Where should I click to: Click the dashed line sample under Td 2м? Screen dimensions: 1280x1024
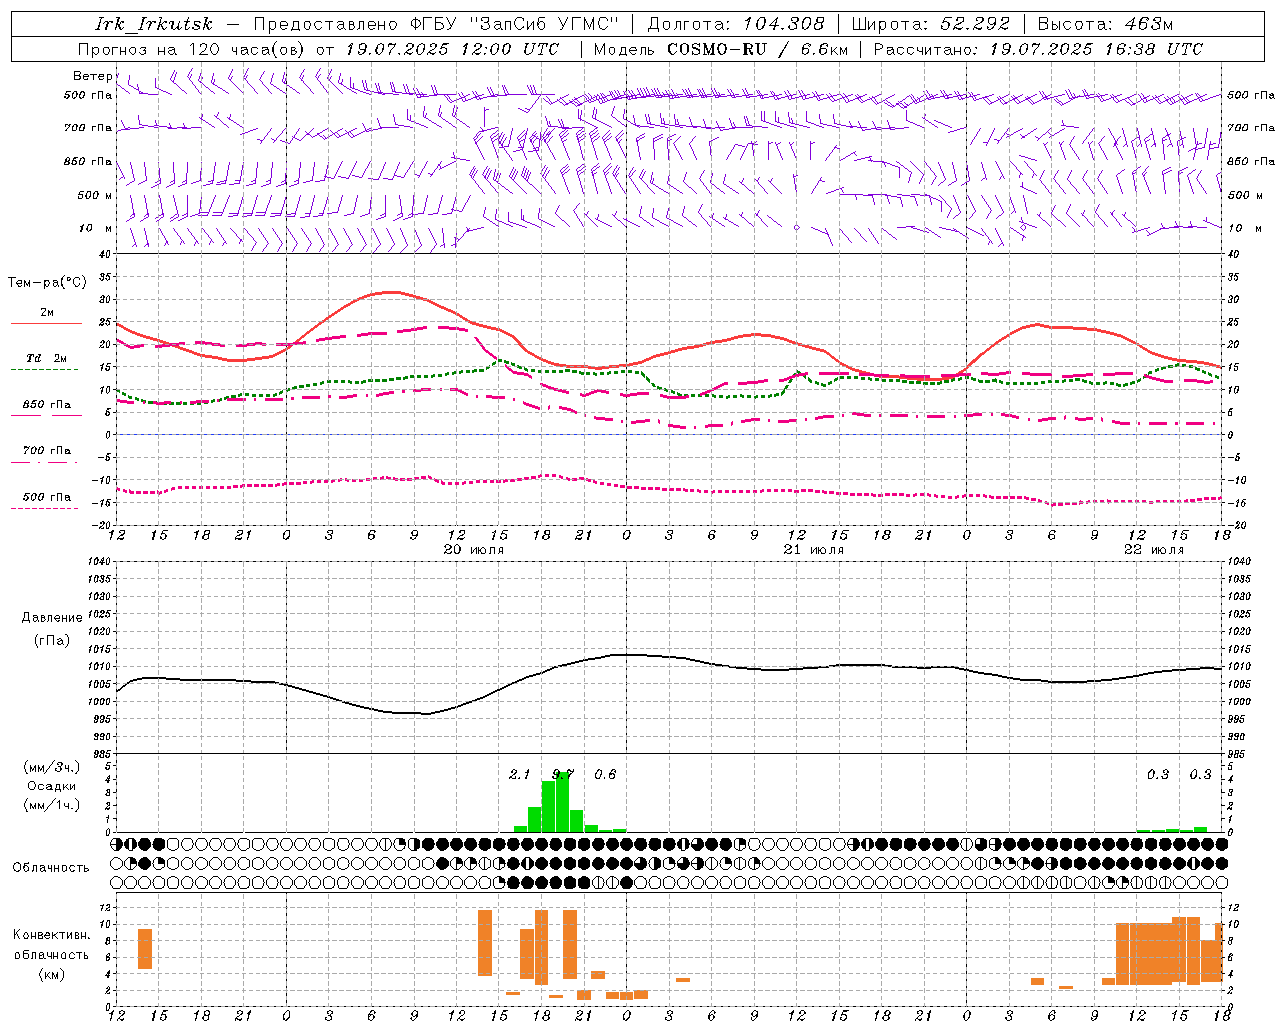click(44, 370)
